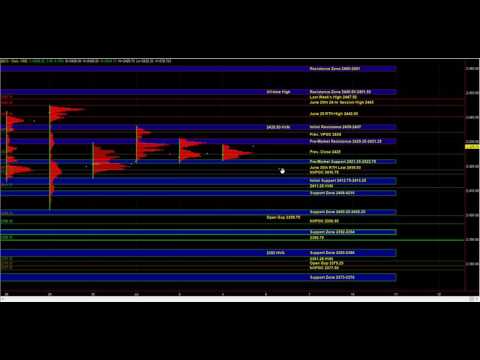Select June 20th 24-hr Session High label

pyautogui.click(x=341, y=102)
